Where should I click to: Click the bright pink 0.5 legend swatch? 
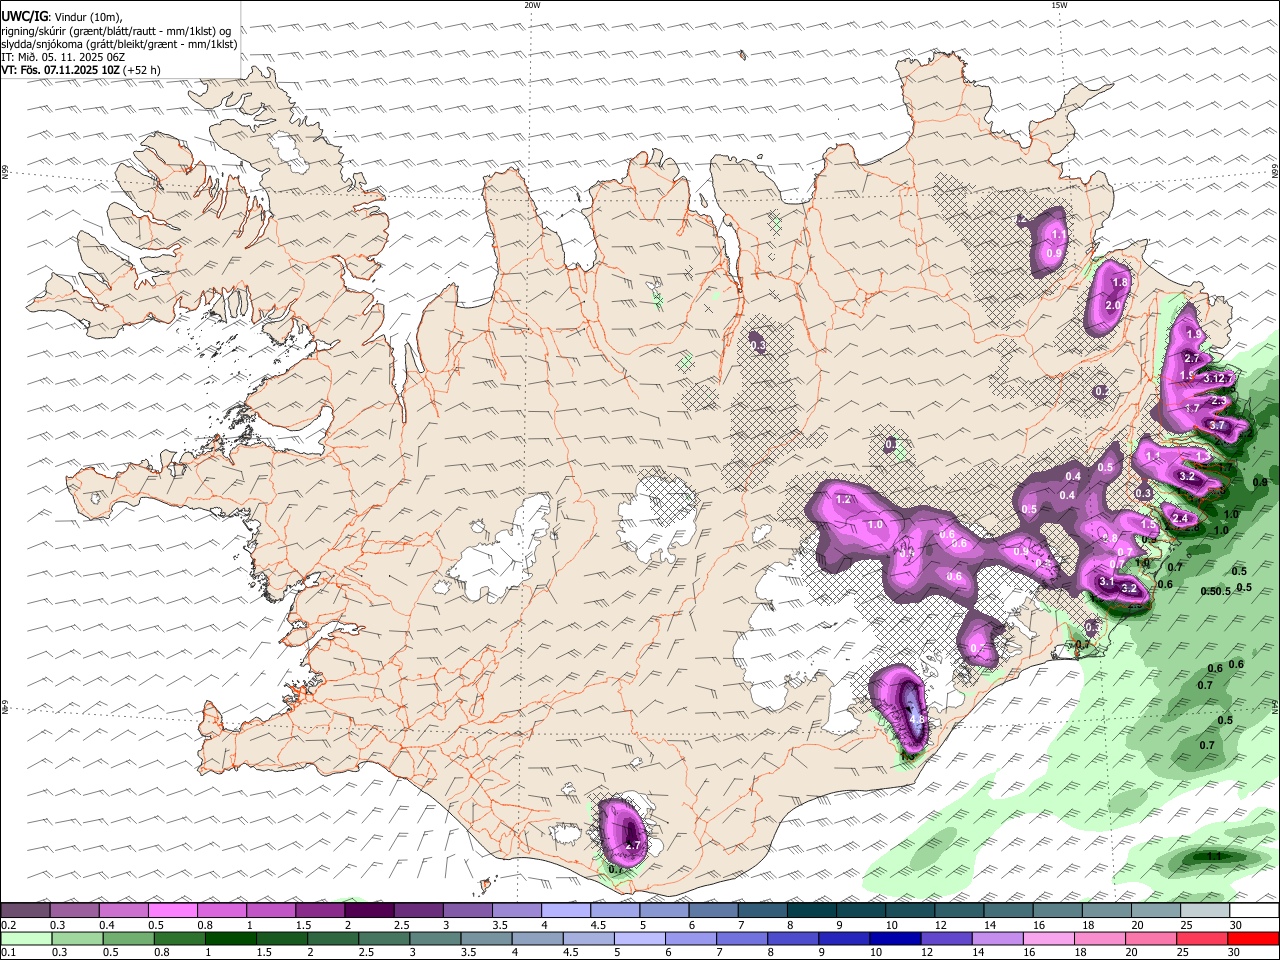point(173,911)
